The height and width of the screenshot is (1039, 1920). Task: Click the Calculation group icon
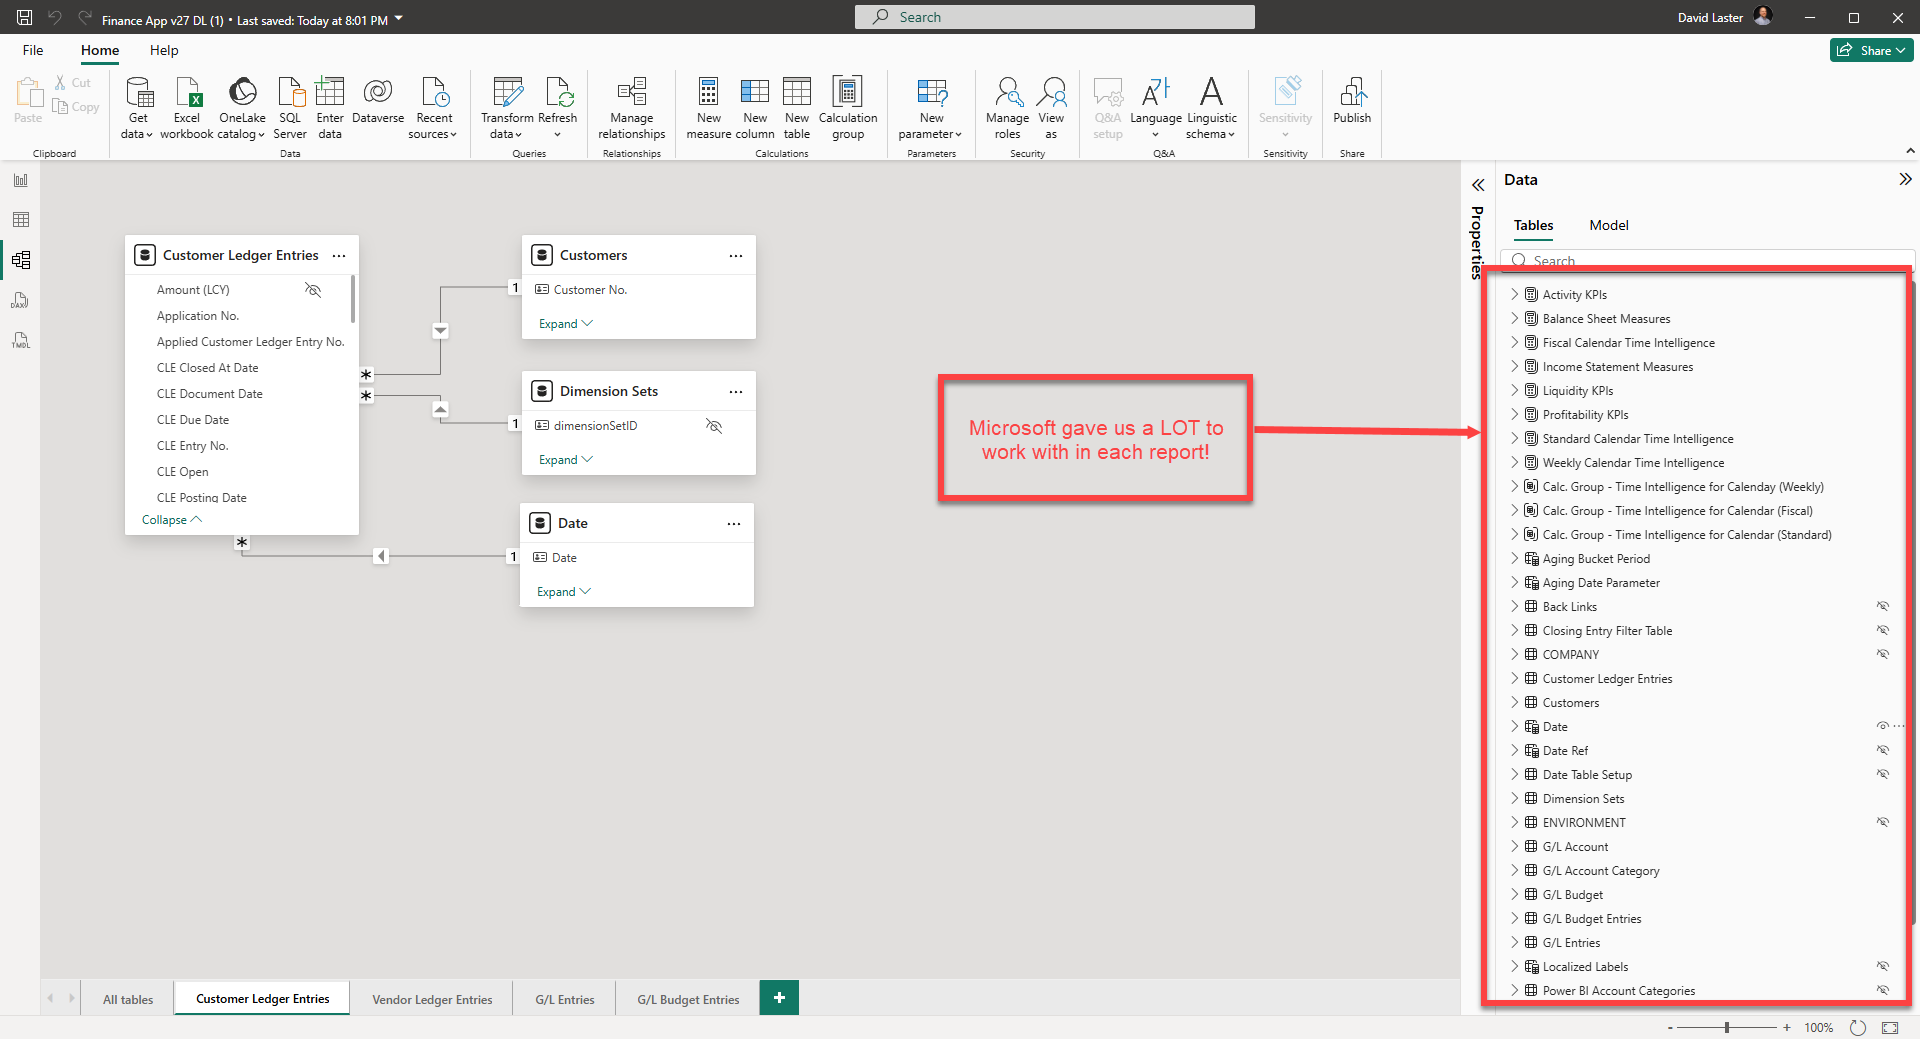click(x=847, y=93)
